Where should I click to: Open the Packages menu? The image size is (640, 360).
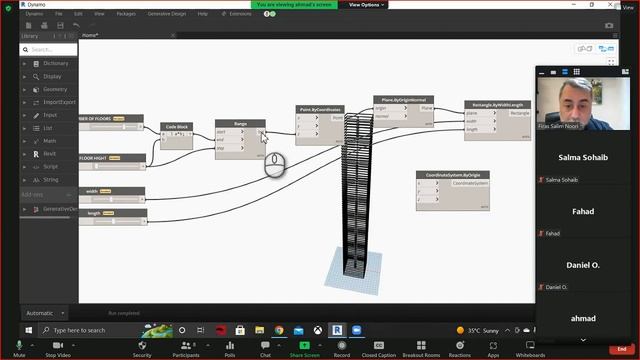point(126,14)
